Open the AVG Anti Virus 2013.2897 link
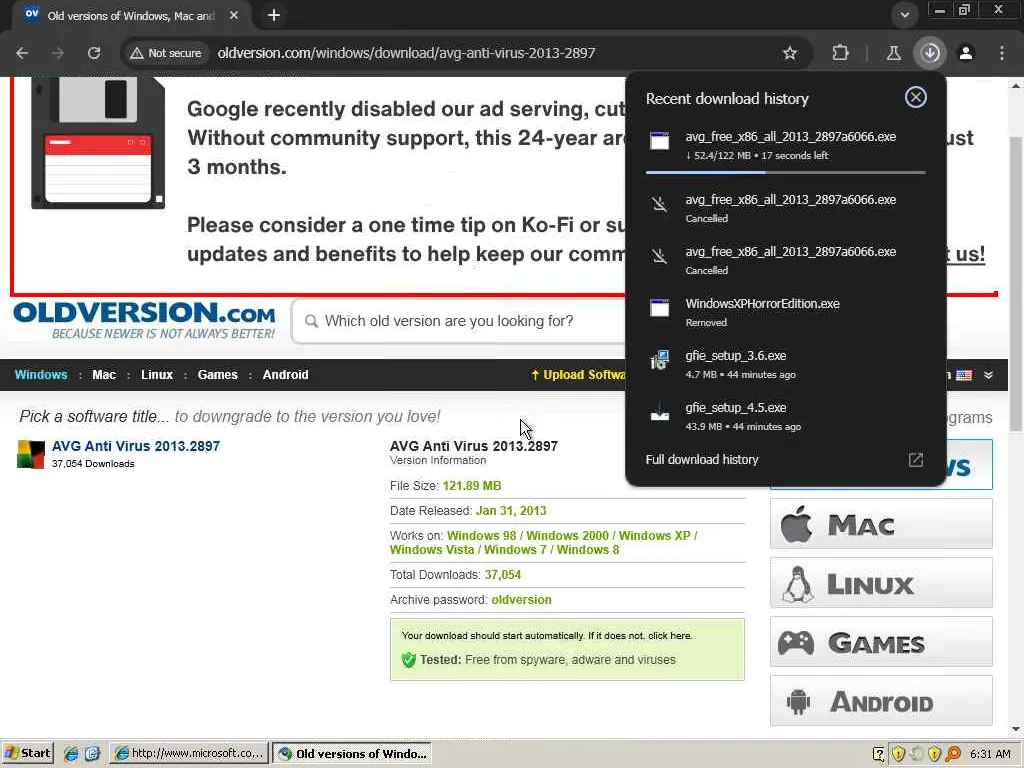Image resolution: width=1024 pixels, height=768 pixels. click(x=136, y=446)
